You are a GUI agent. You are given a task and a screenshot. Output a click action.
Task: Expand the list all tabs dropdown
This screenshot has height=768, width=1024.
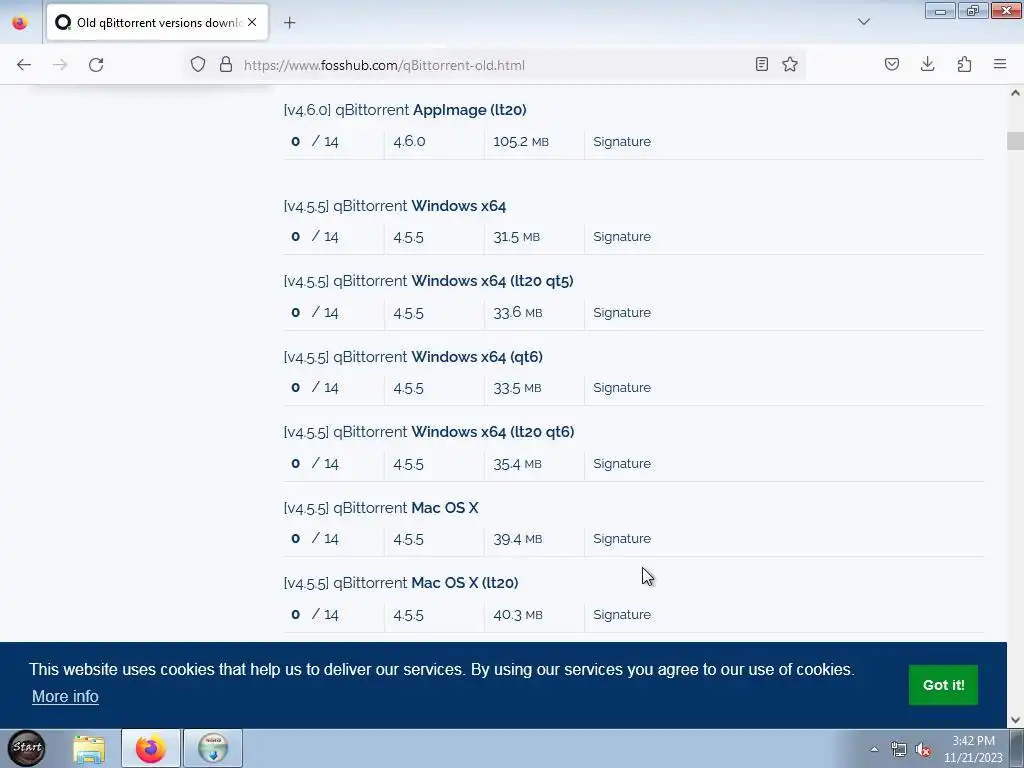864,22
